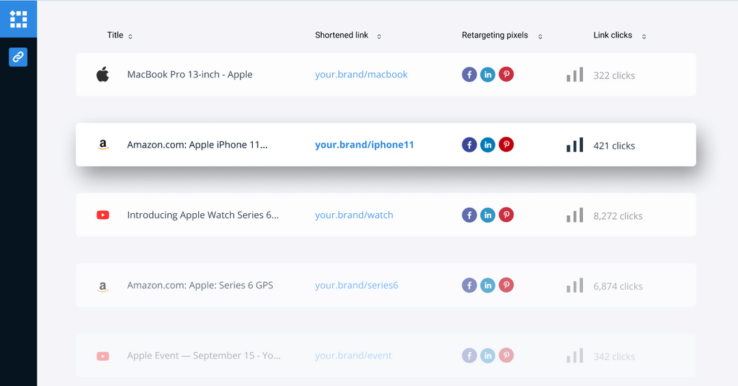Open the your.brand/event link
Screen dimensions: 738x386
click(353, 355)
